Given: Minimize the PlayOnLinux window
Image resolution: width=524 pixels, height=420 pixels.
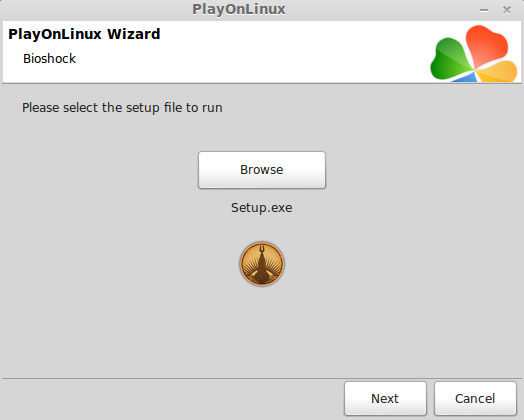Looking at the screenshot, I should tap(484, 10).
